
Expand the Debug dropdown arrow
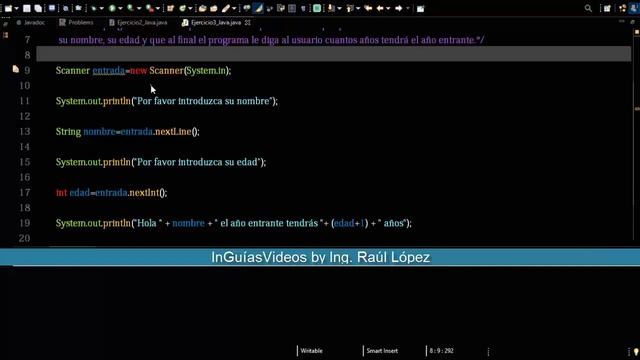click(x=102, y=9)
